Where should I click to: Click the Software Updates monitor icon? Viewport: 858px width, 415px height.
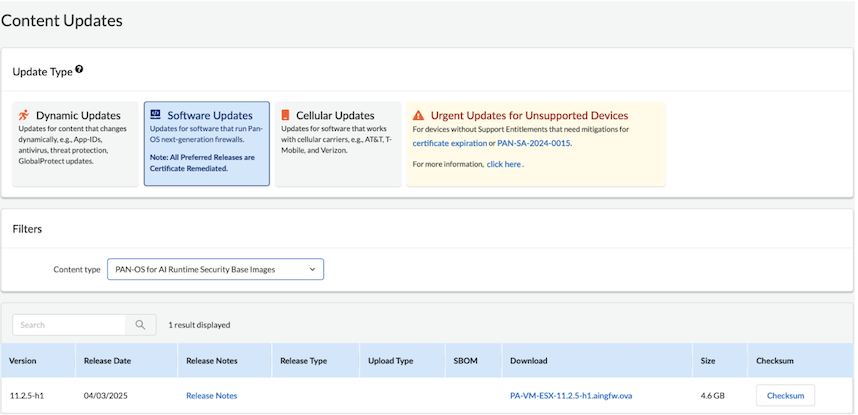[x=156, y=115]
